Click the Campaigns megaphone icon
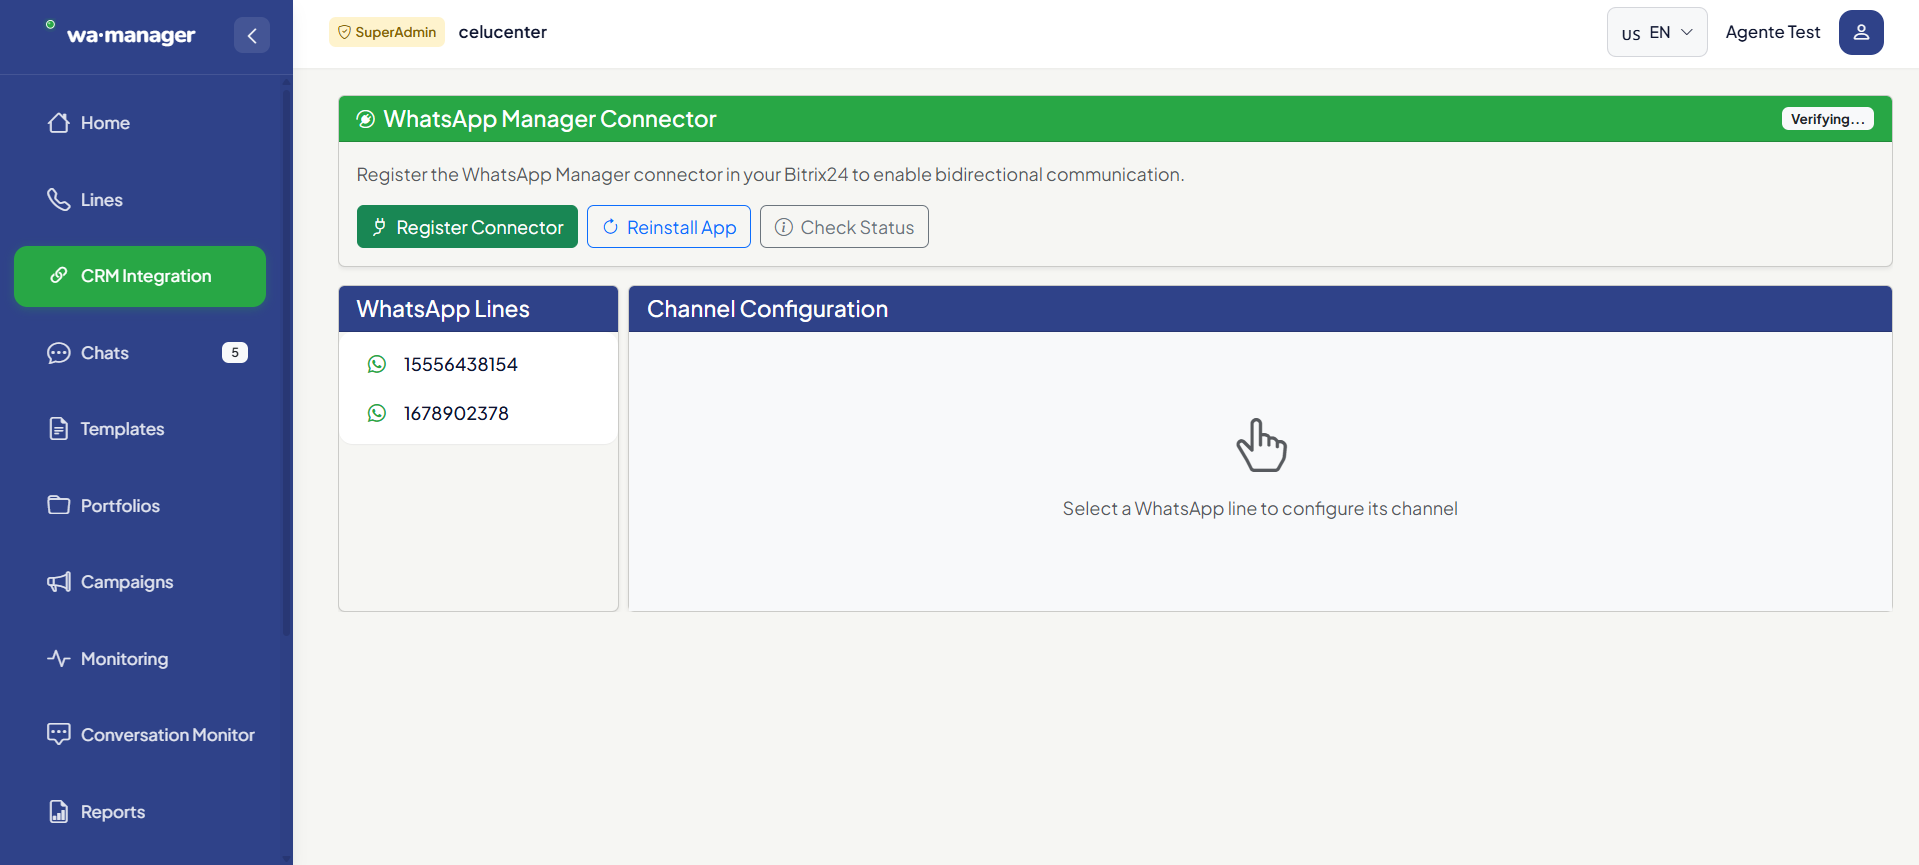This screenshot has width=1919, height=865. click(x=59, y=582)
